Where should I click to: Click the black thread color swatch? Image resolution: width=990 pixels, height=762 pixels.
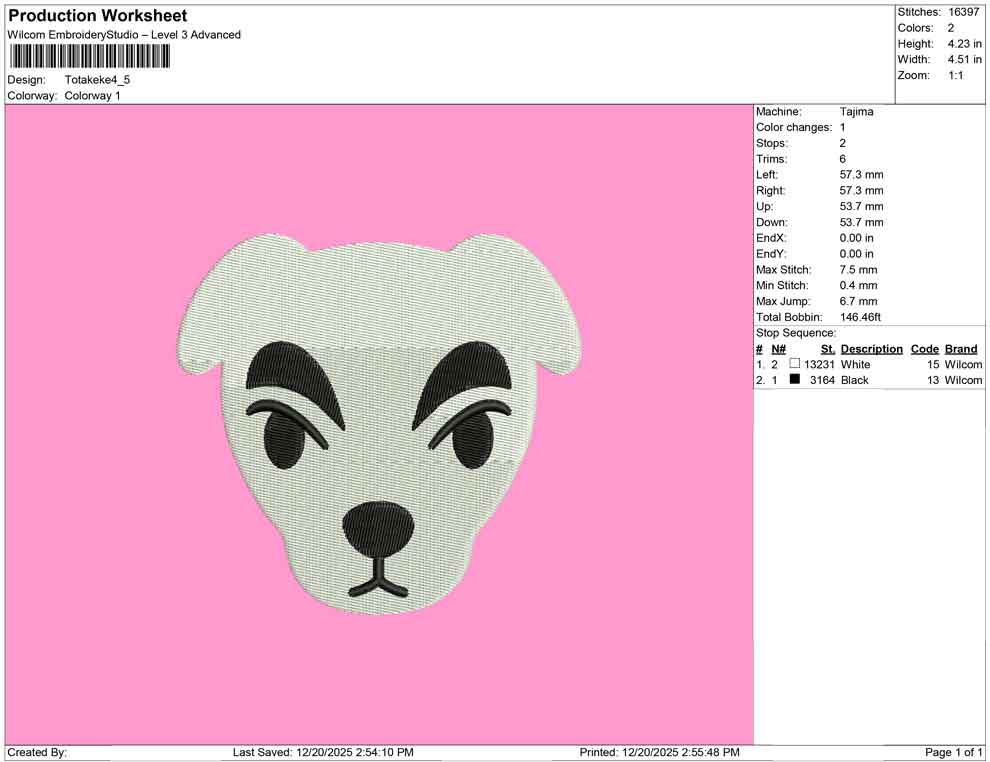coord(795,379)
